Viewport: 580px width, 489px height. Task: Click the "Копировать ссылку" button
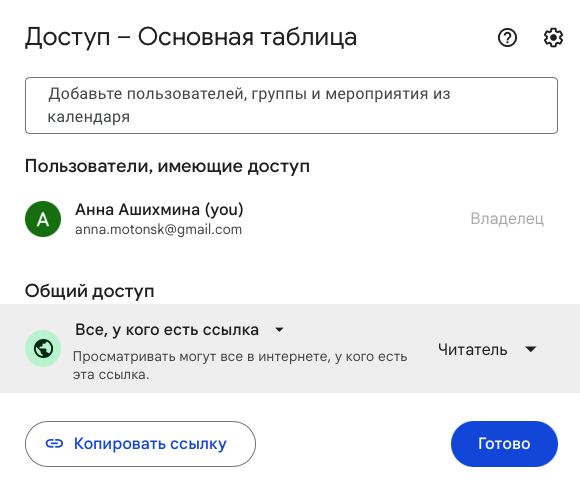coord(141,444)
